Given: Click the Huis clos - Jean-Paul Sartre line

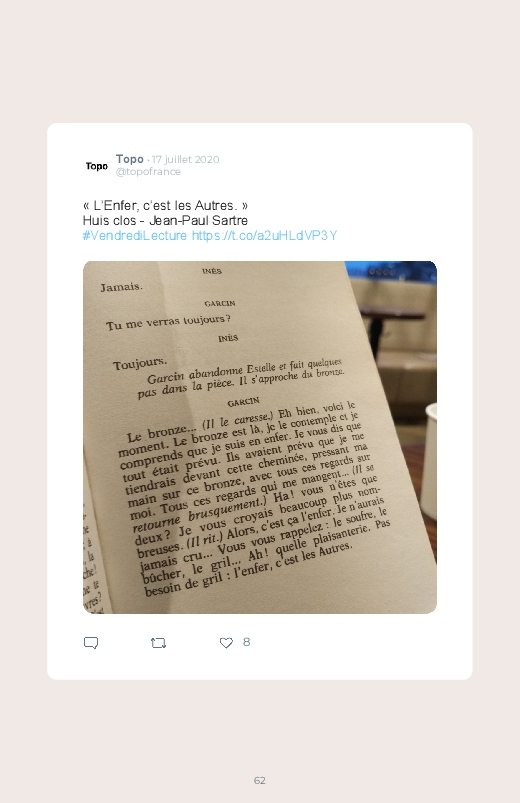Looking at the screenshot, I should tap(165, 221).
